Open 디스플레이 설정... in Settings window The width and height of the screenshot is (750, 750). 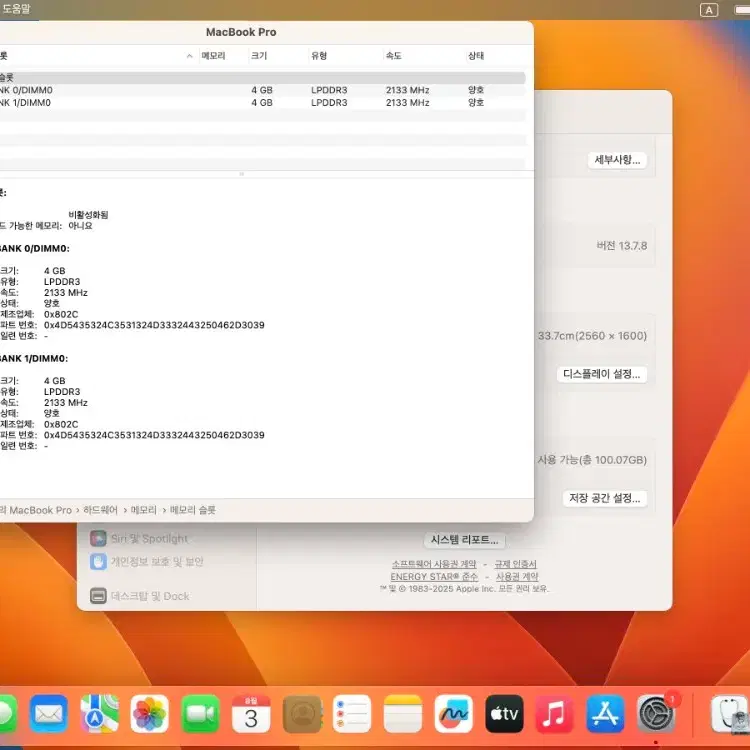[x=602, y=374]
